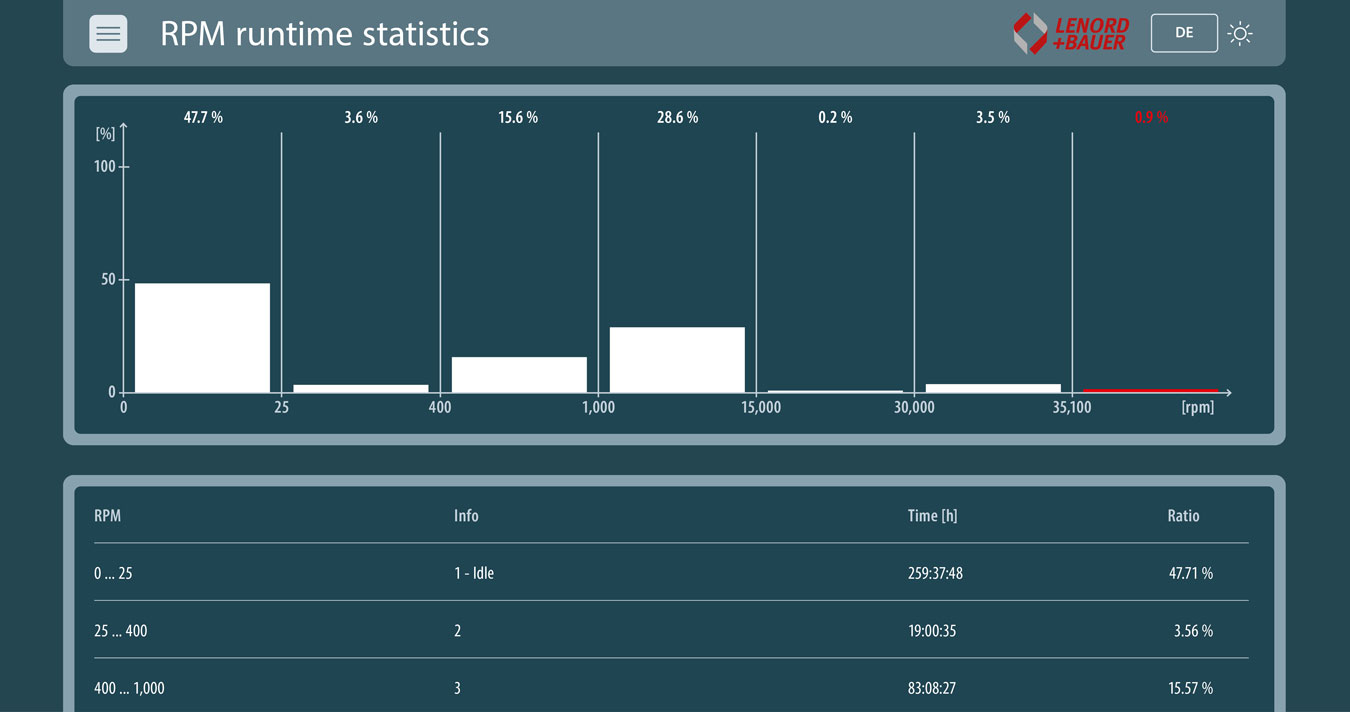
Task: Click the 0–25 rpm histogram bar
Action: click(202, 338)
